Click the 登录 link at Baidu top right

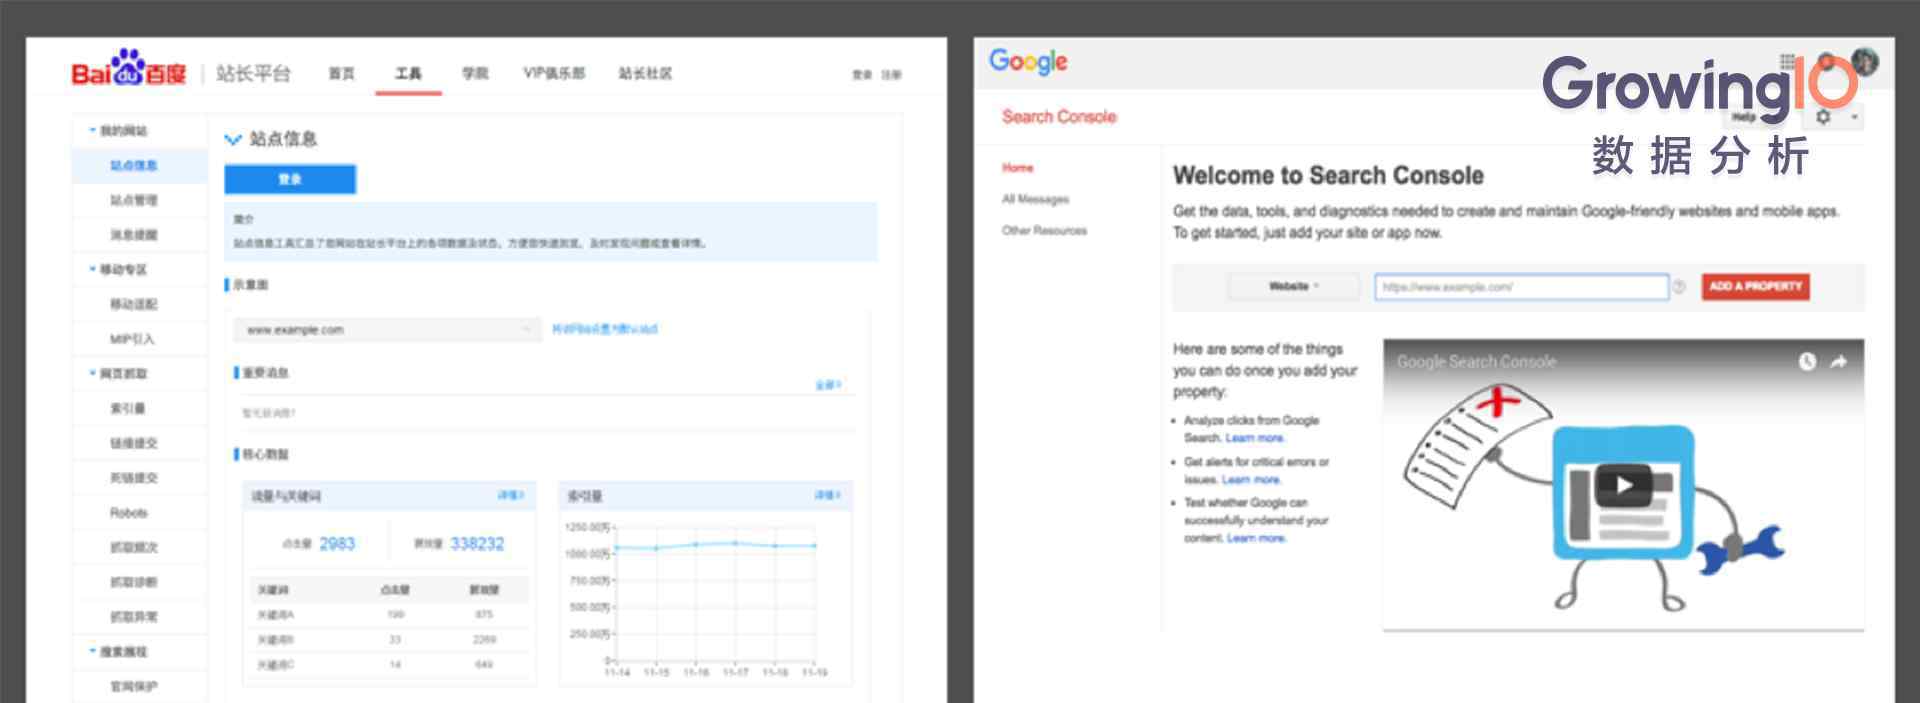point(862,75)
